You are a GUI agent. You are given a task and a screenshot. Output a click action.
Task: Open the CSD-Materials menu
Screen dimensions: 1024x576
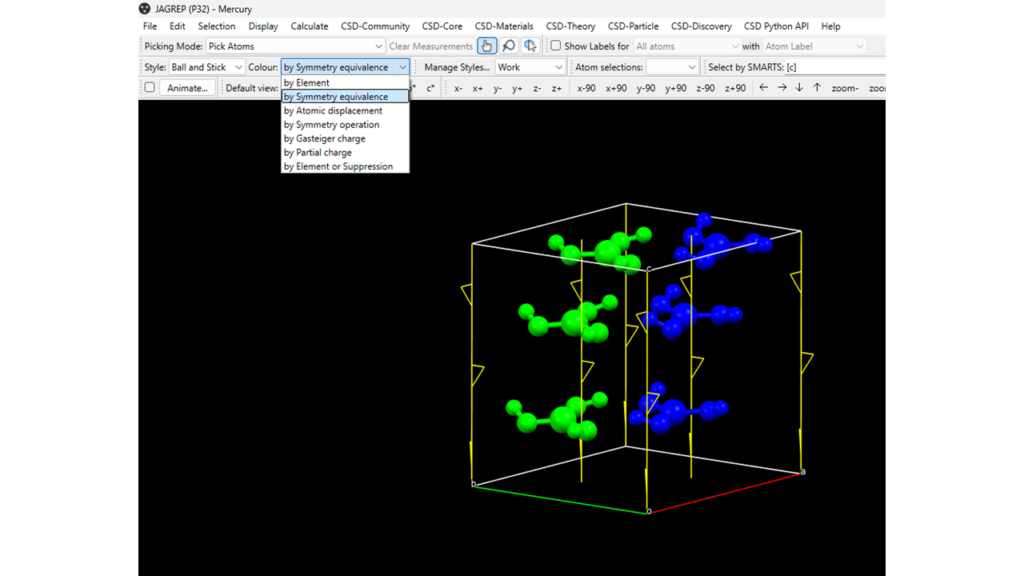504,26
